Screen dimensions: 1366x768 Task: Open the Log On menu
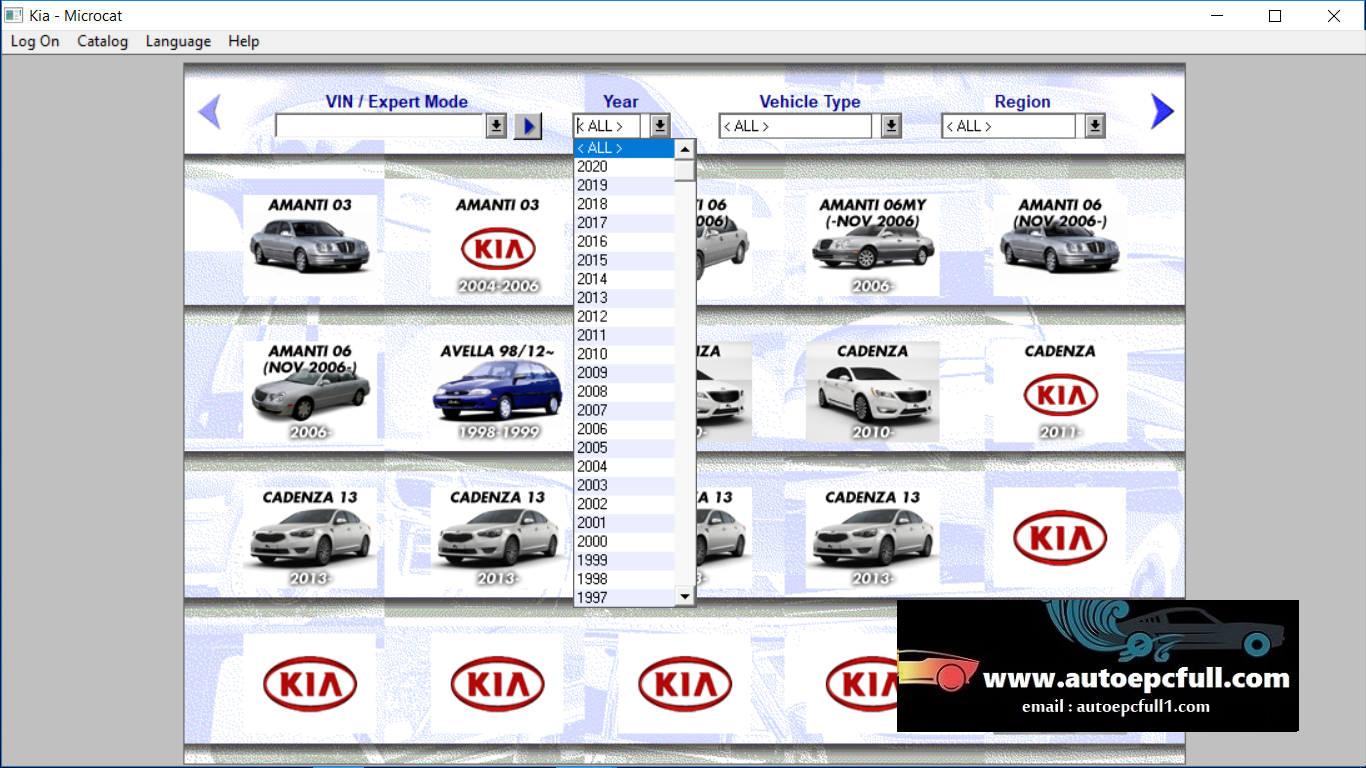pyautogui.click(x=35, y=41)
